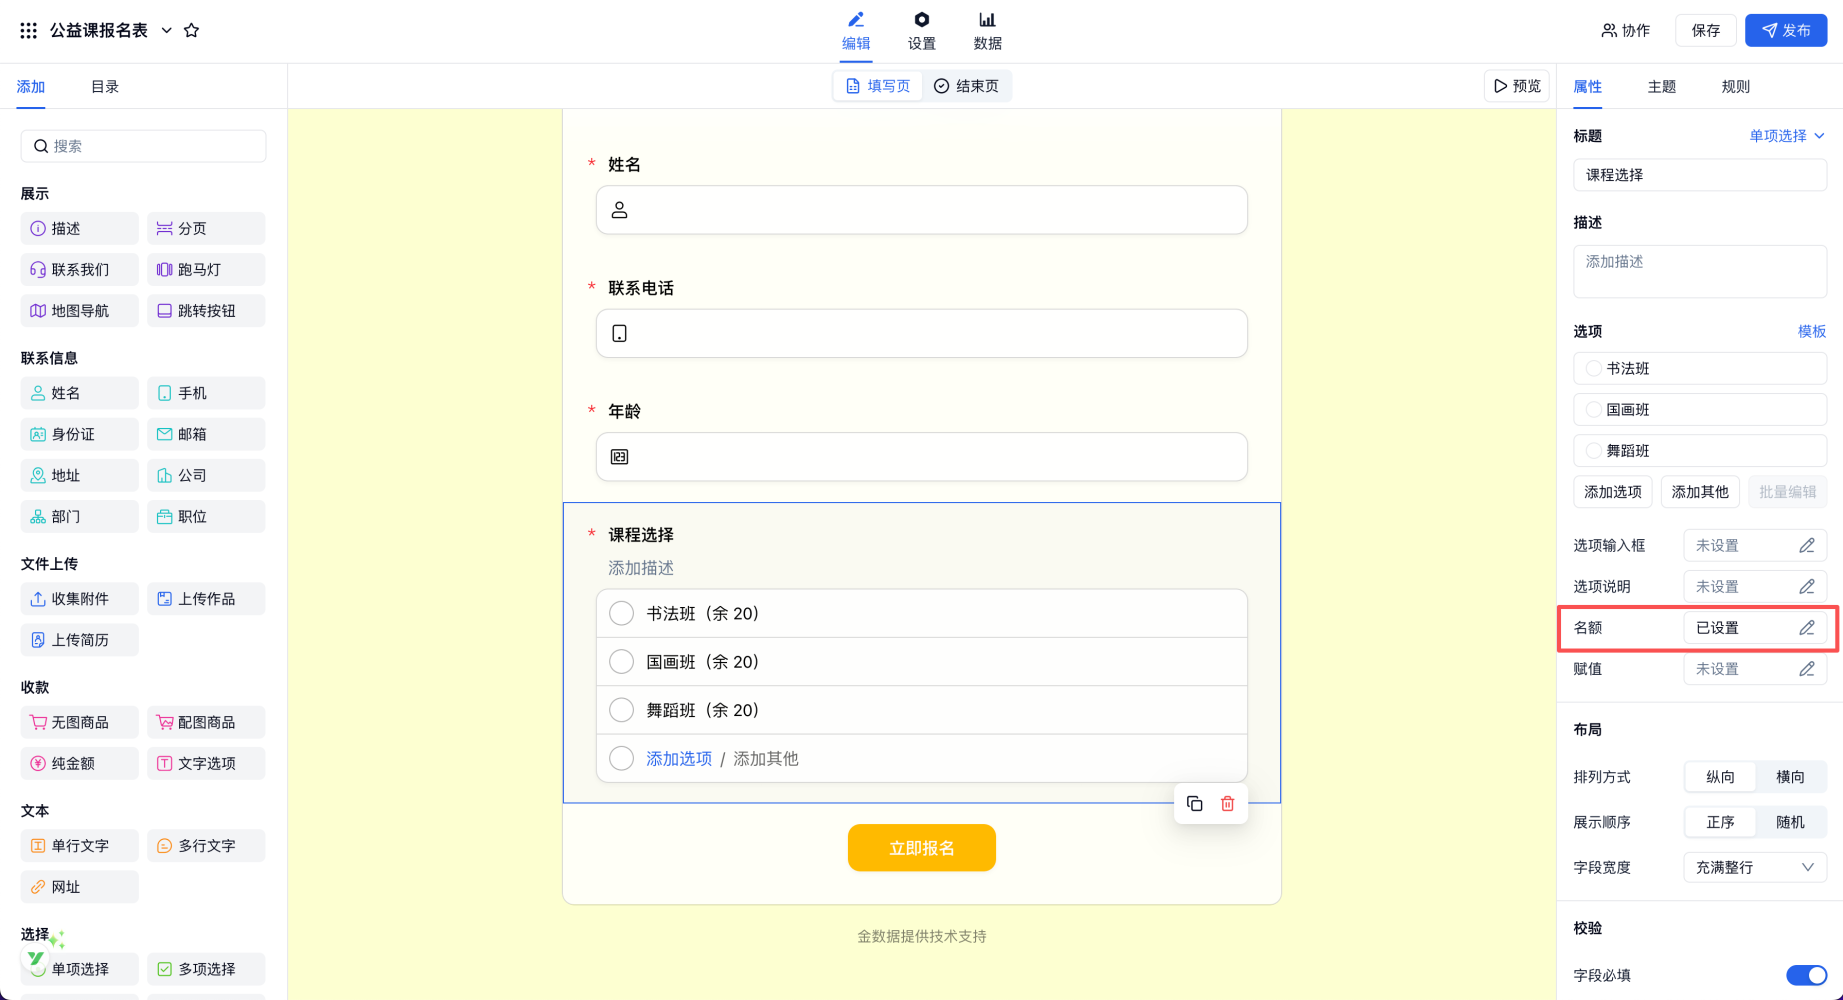Click the apps grid icon in top-left
Viewport: 1843px width, 1000px height.
pos(29,31)
